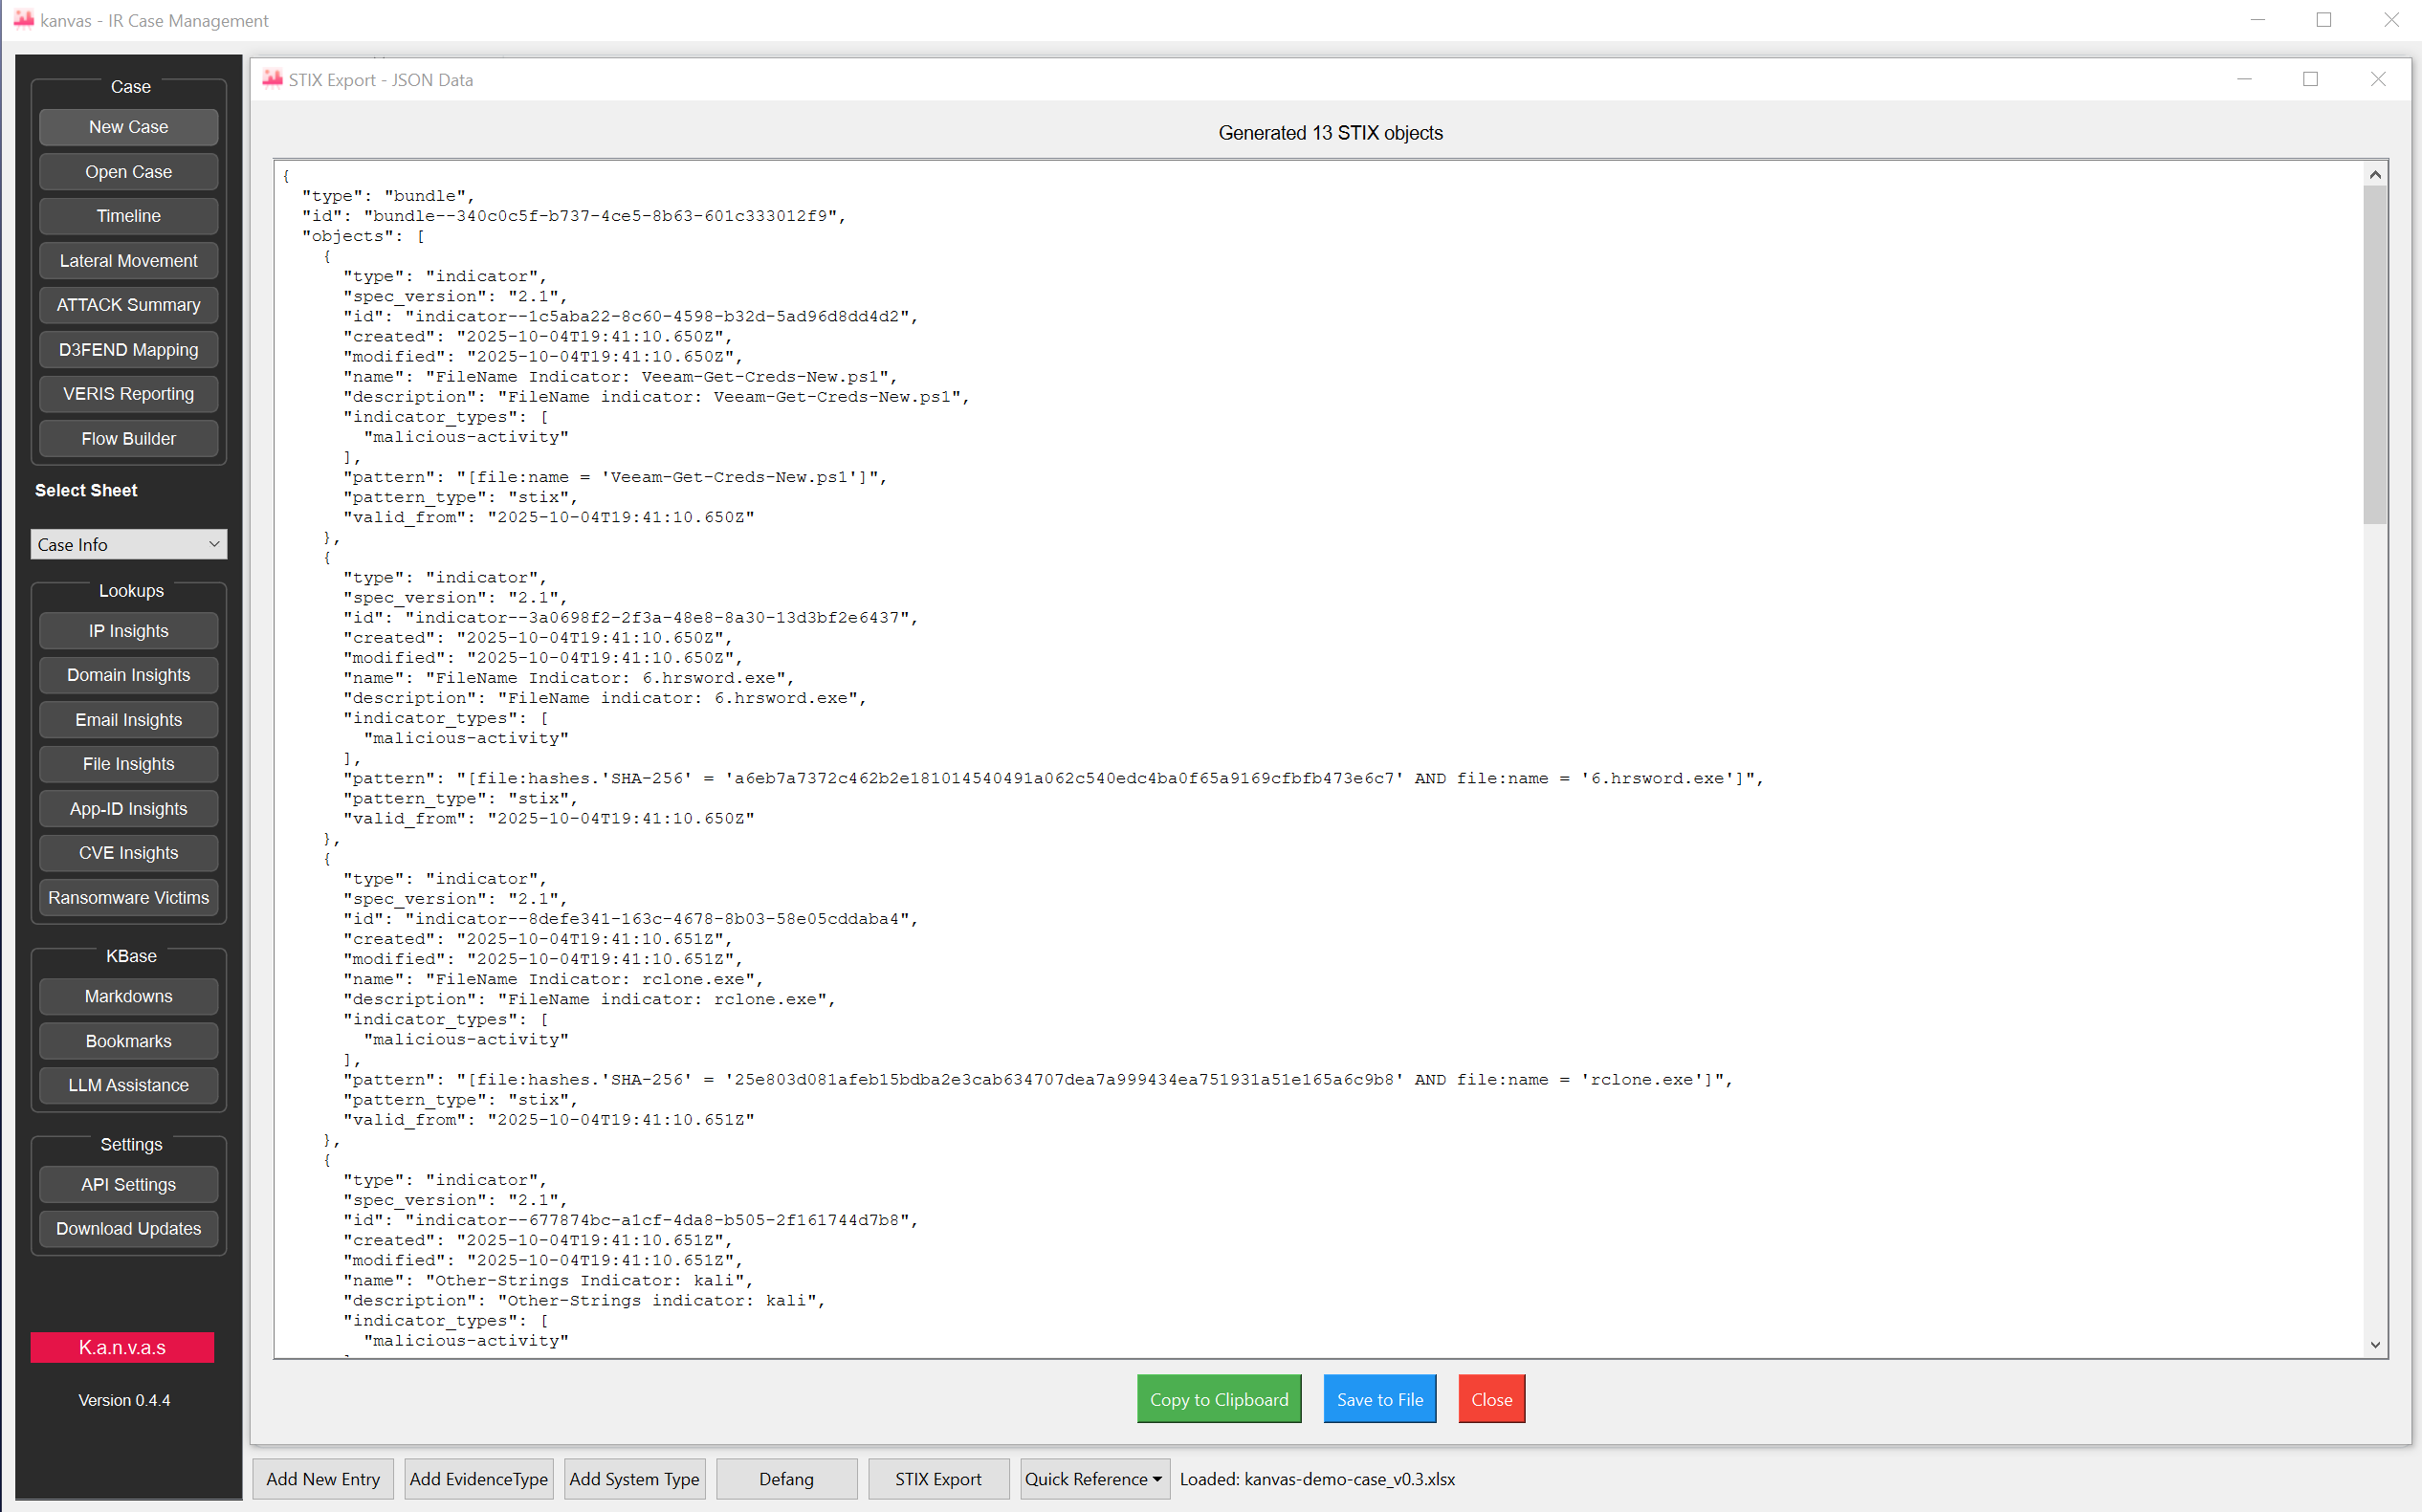Open the Timeline view
This screenshot has width=2422, height=1512.
click(128, 216)
